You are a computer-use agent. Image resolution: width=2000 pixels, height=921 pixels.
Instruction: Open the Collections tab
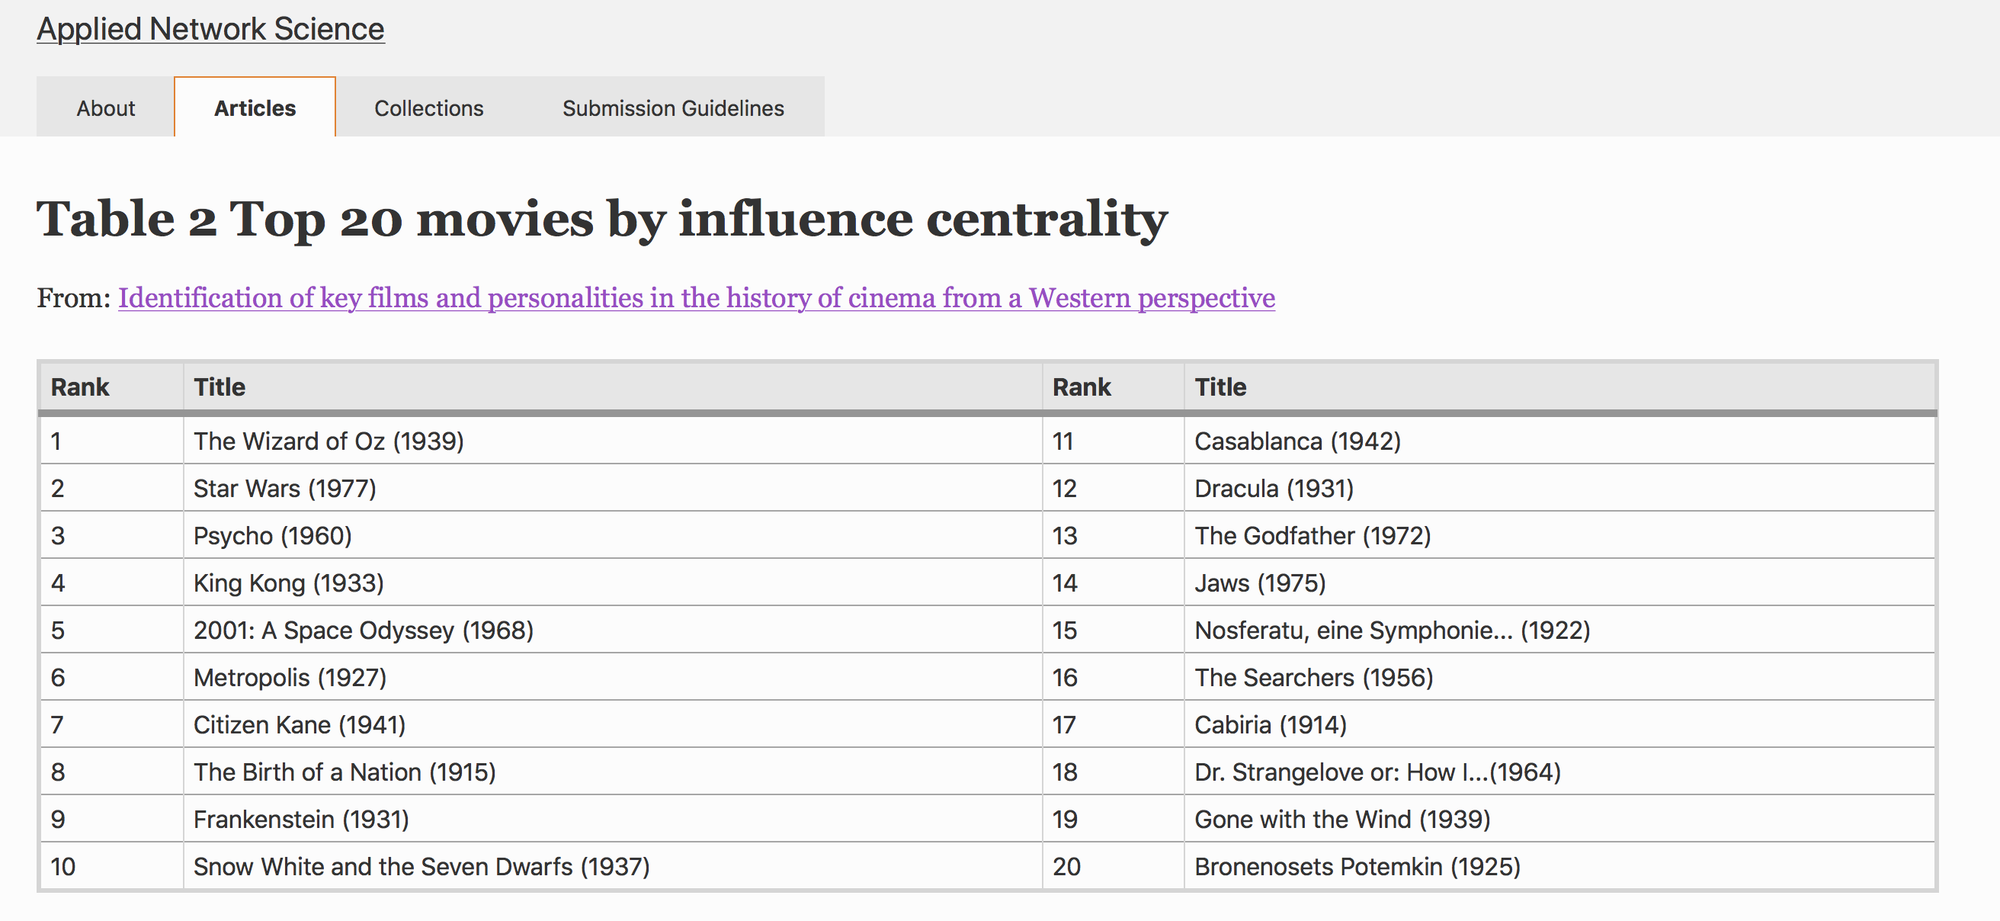point(429,108)
